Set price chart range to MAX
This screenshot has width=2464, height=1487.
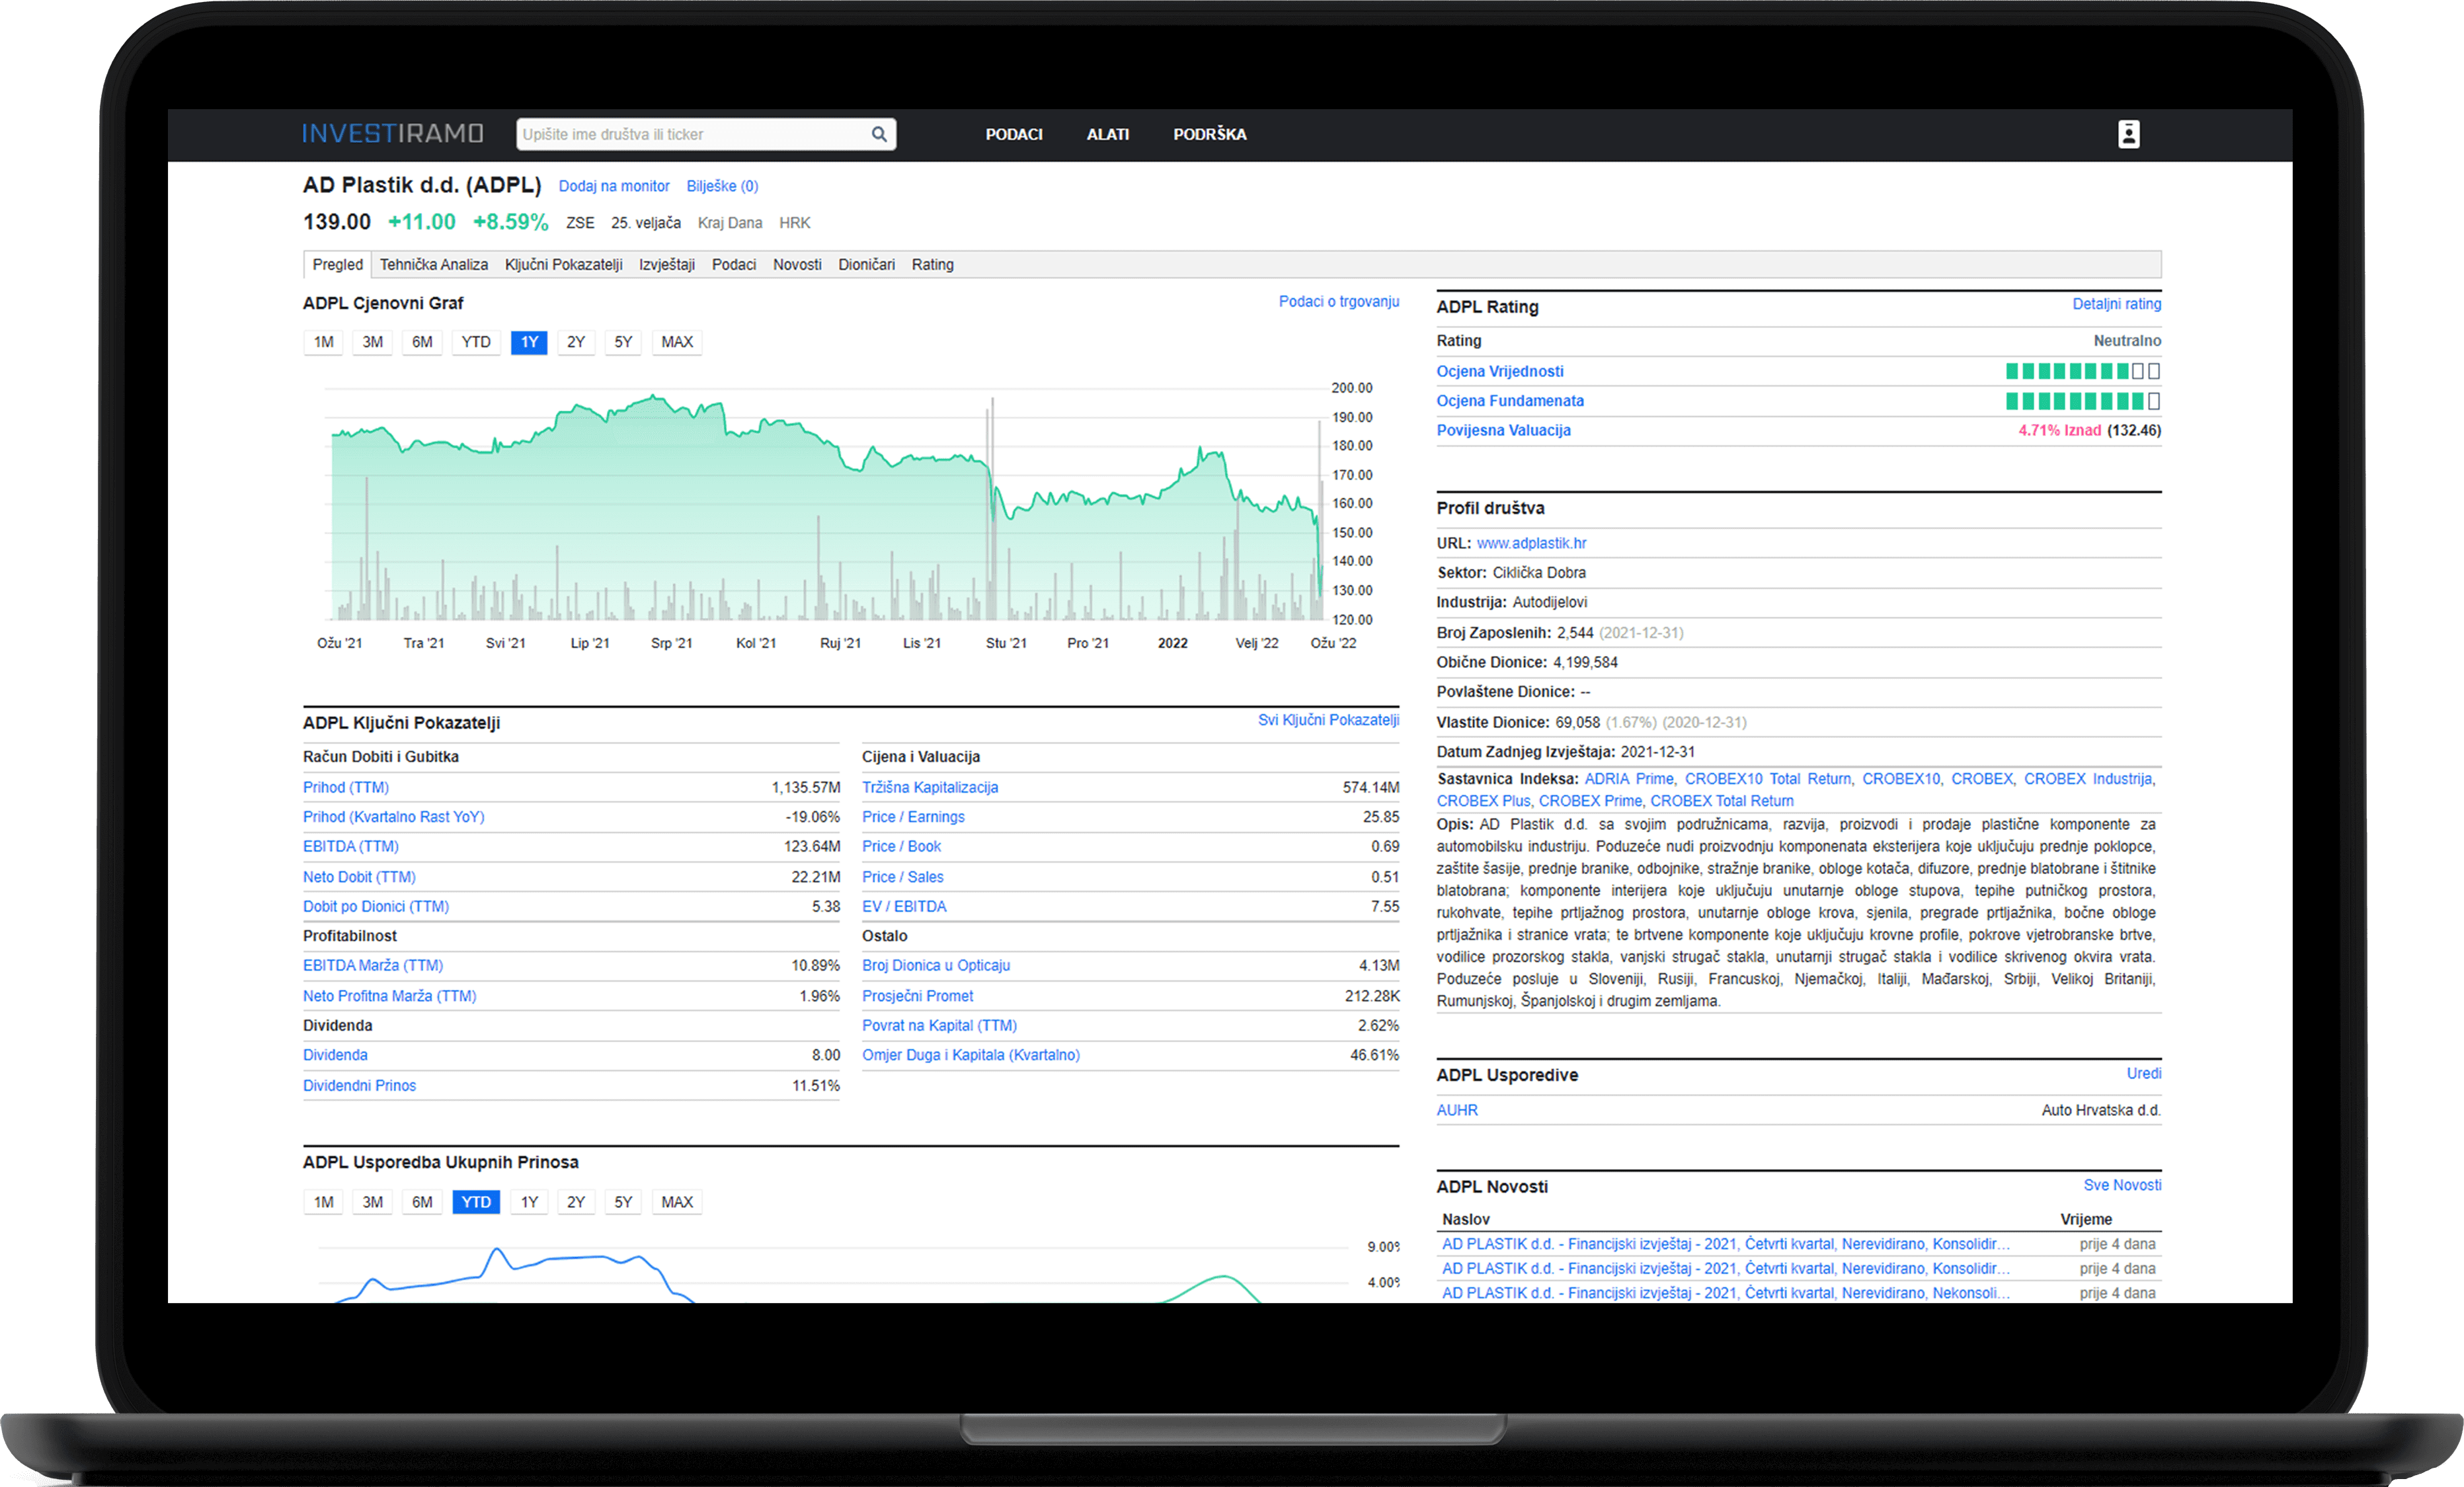677,342
